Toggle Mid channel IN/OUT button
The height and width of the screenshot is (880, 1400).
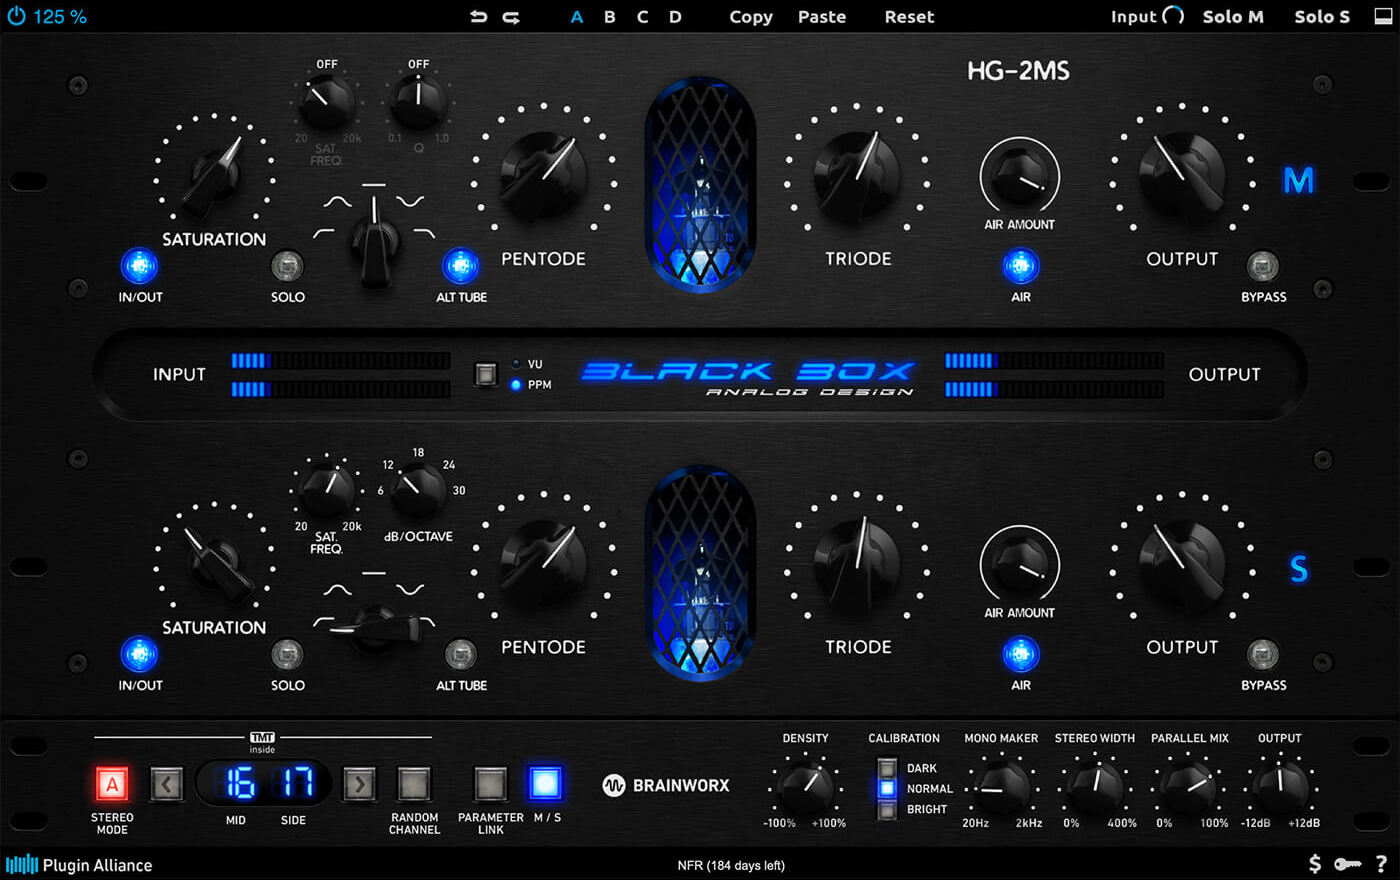tap(139, 266)
